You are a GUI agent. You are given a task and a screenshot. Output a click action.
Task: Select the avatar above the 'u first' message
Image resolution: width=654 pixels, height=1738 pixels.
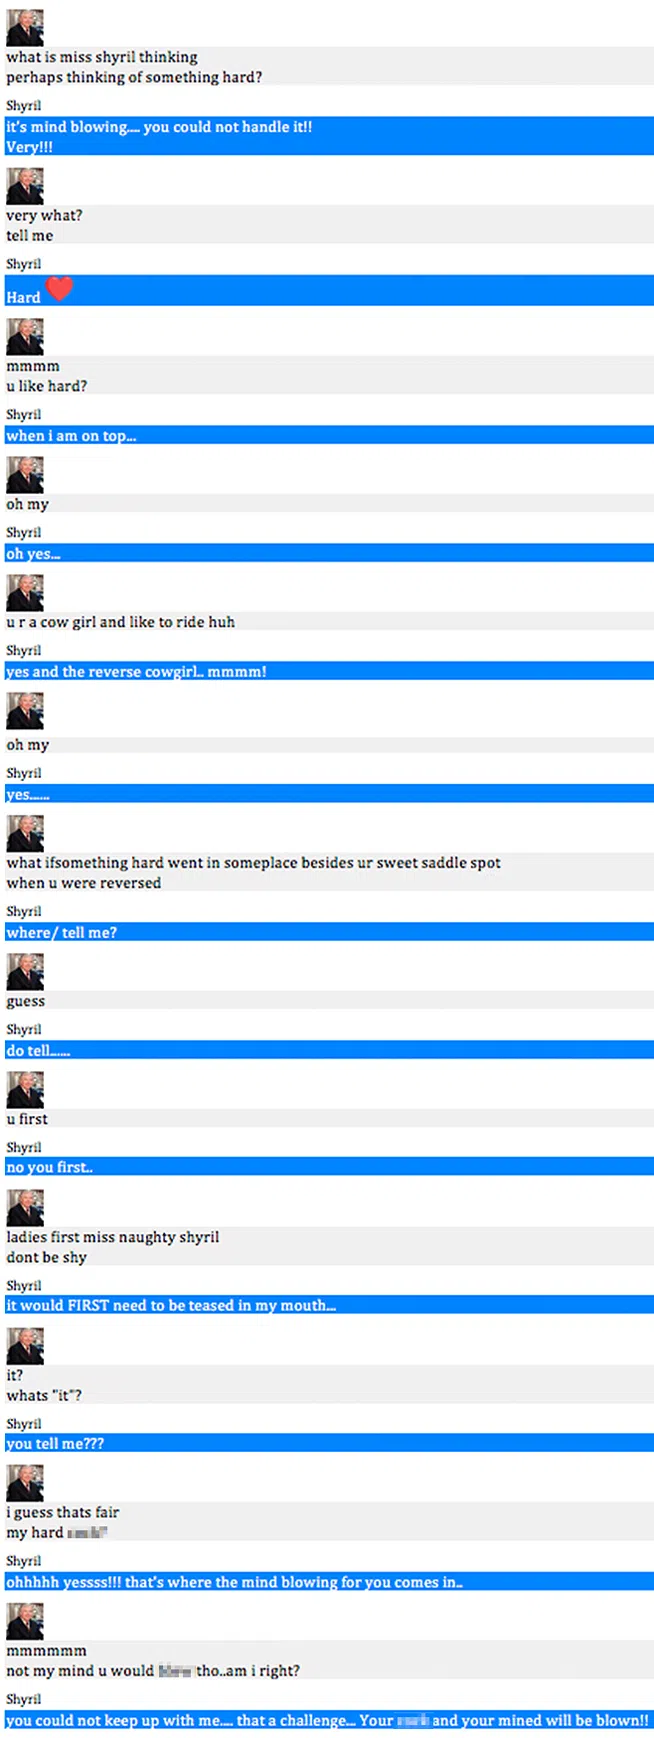pos(25,1090)
